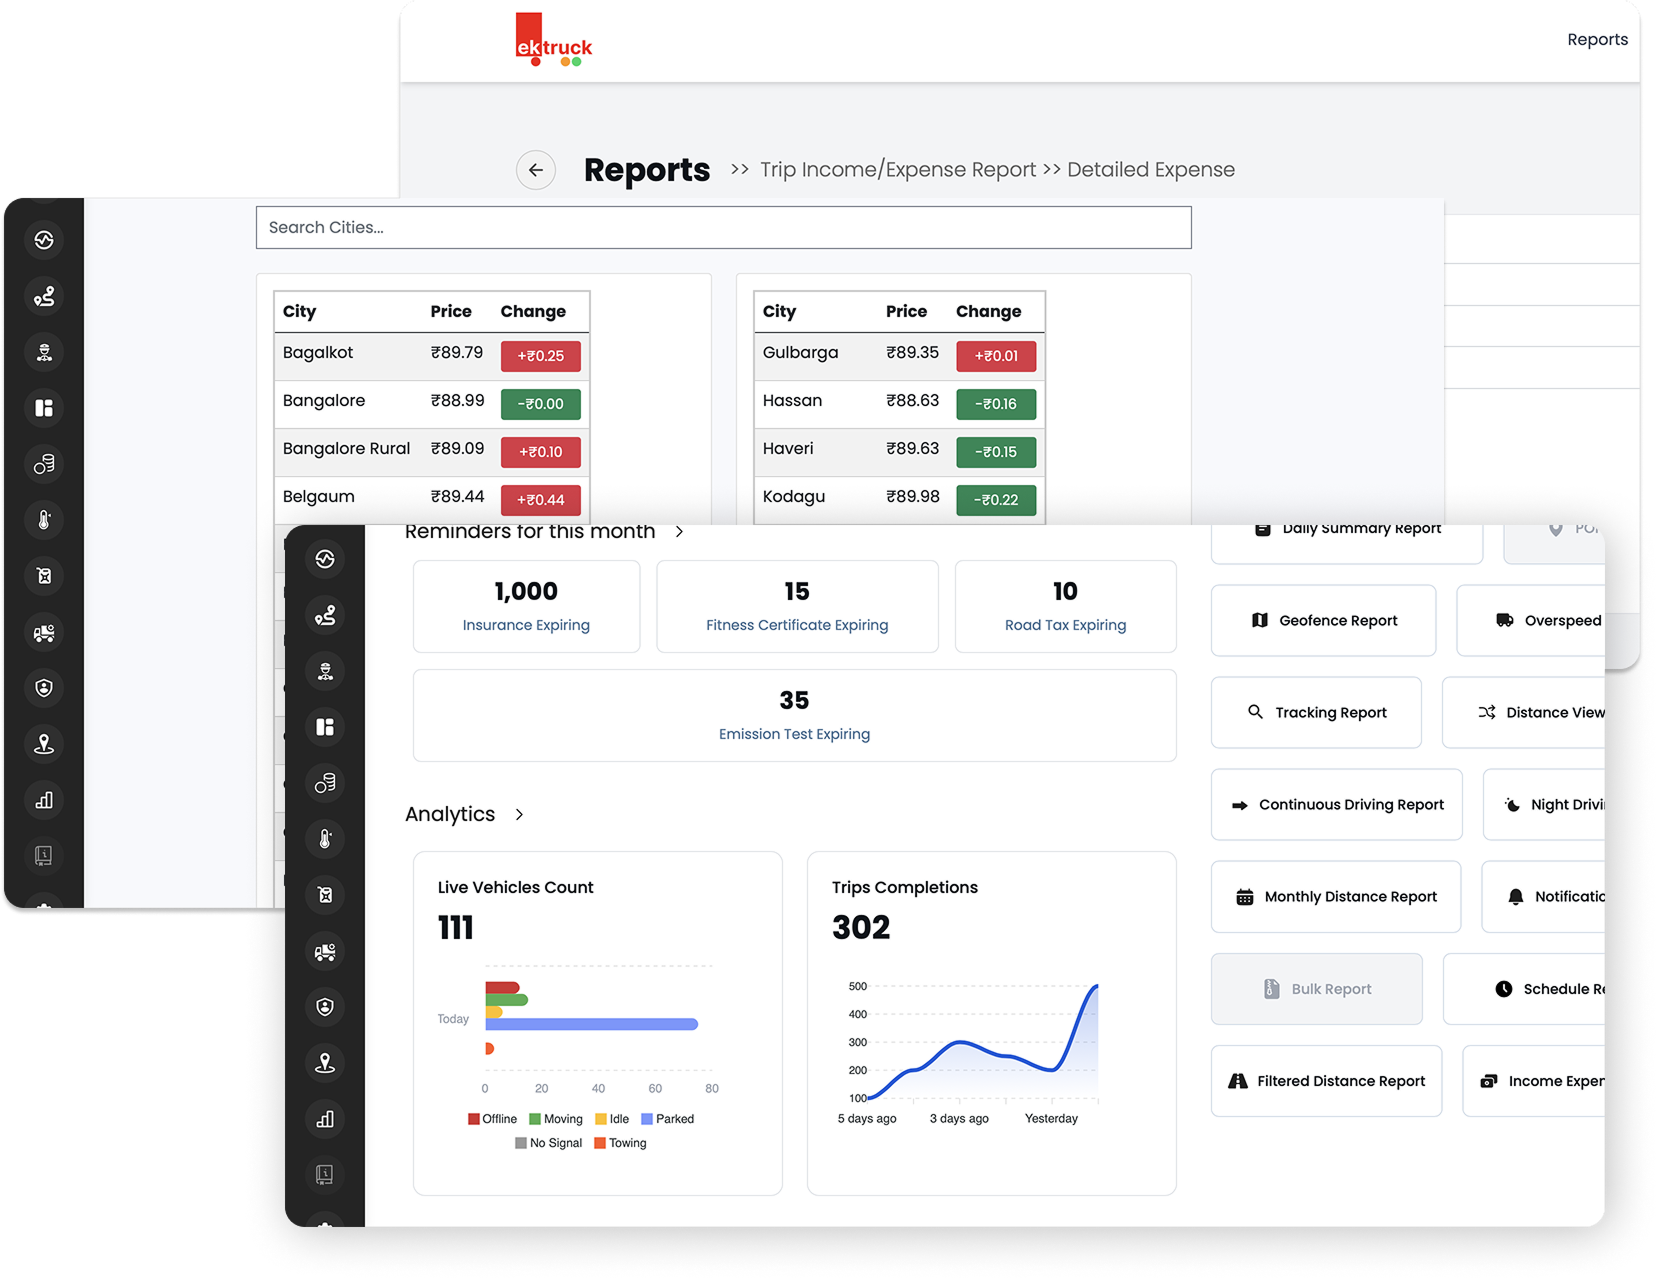
Task: Select the Driver management sidebar icon
Action: (x=325, y=671)
